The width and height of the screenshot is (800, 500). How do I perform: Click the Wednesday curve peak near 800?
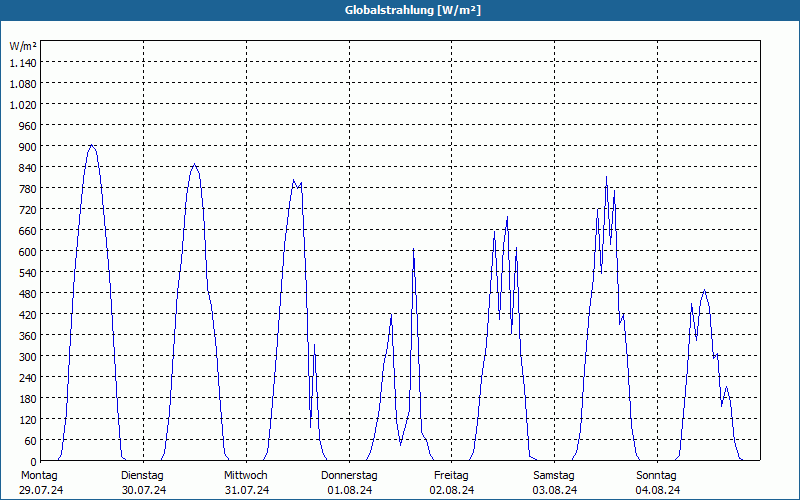coord(293,180)
